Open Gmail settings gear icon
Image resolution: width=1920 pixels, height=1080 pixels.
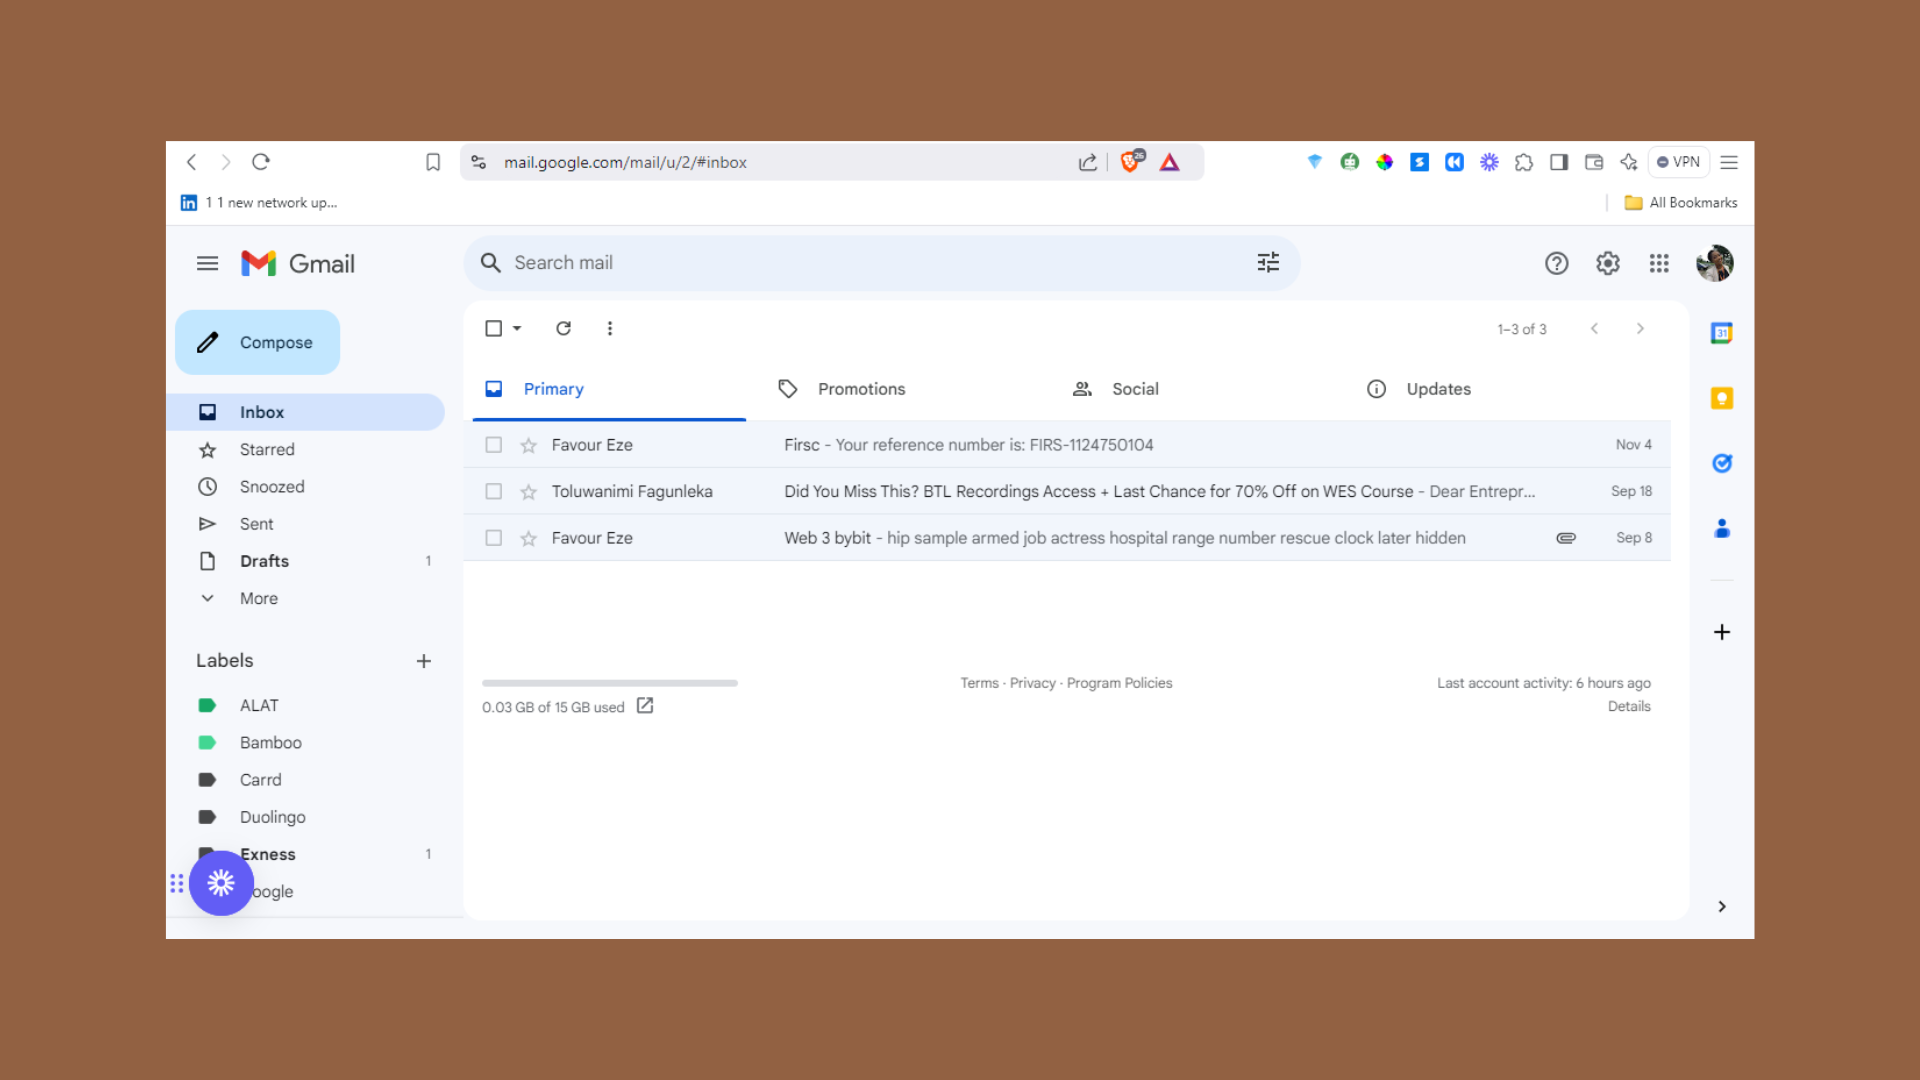point(1607,263)
